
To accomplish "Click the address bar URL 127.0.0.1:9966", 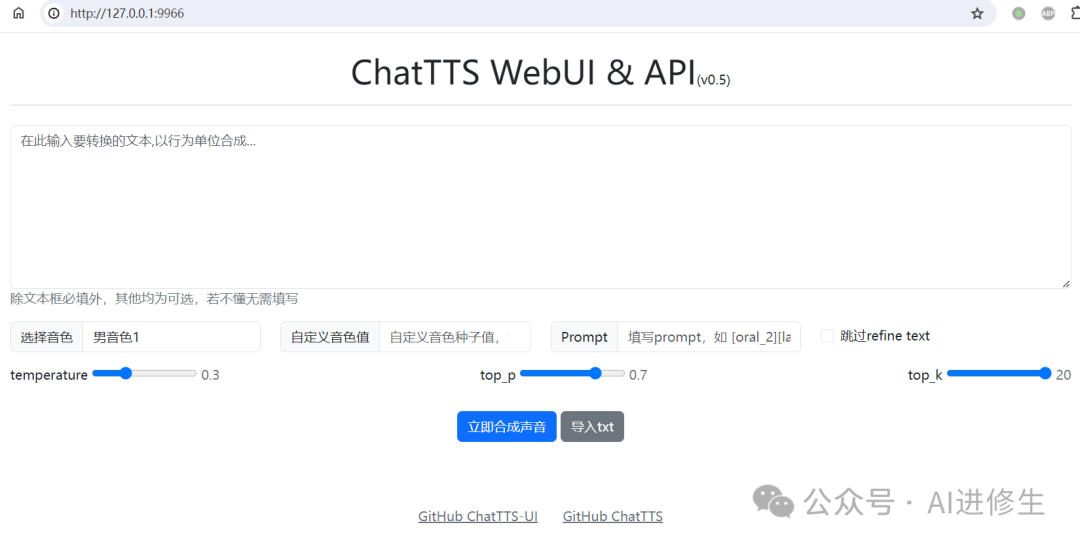I will coord(127,13).
